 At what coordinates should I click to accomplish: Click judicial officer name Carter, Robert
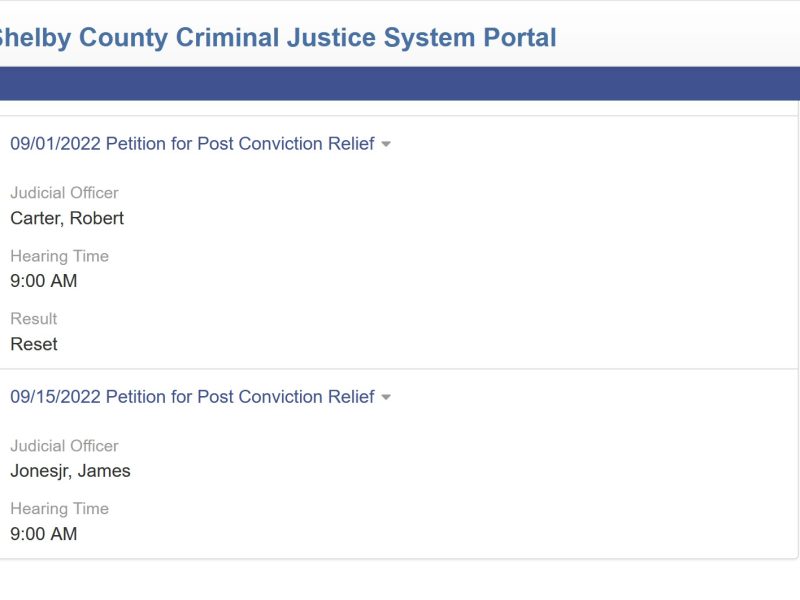click(x=67, y=218)
